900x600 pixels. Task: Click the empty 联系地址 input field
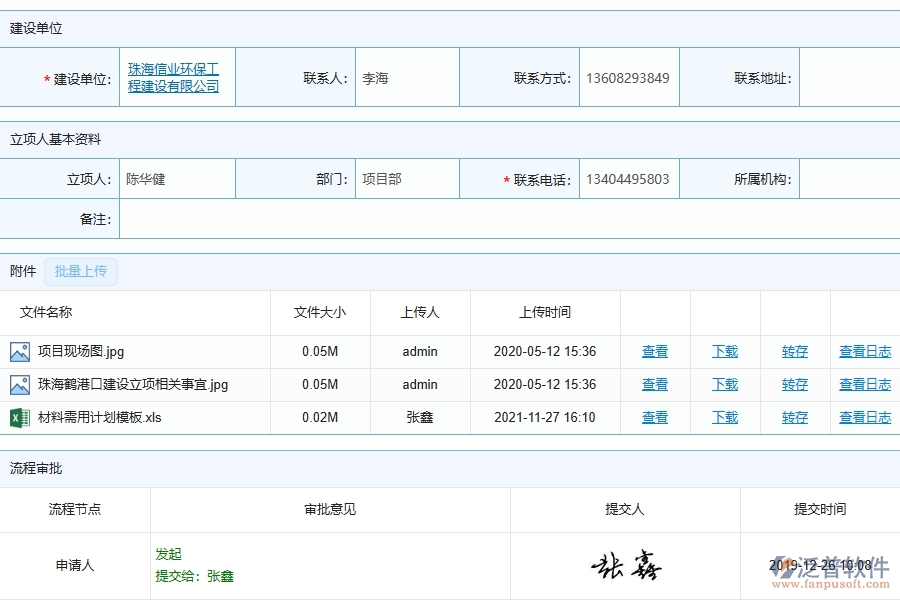click(x=848, y=77)
